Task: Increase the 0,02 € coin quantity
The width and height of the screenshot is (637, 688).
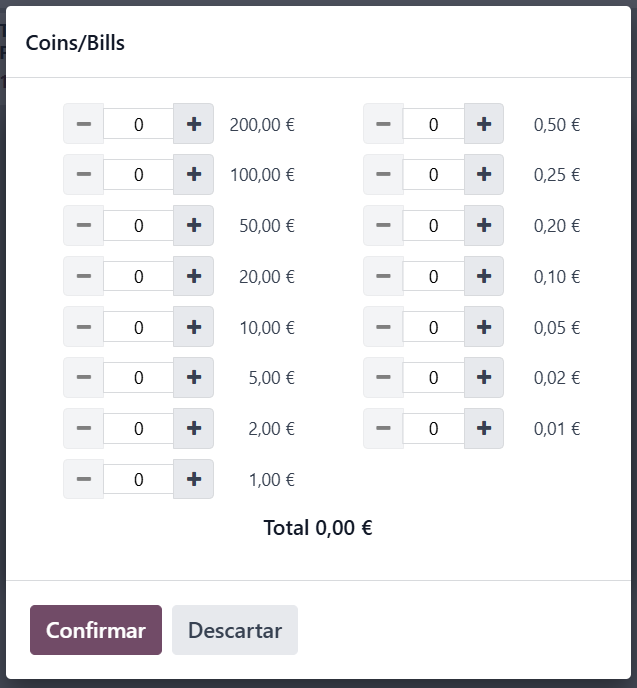Action: 484,377
